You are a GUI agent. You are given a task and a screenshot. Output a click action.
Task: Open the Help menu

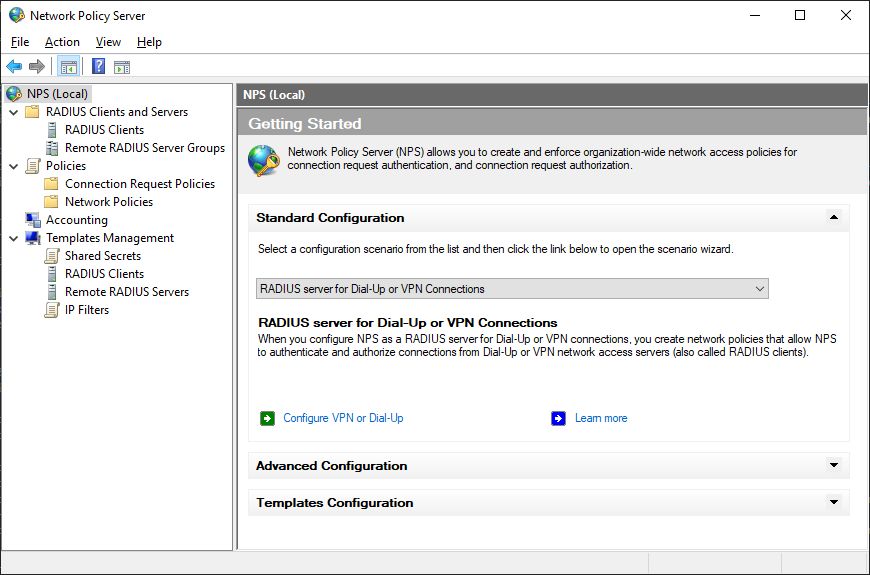coord(149,42)
